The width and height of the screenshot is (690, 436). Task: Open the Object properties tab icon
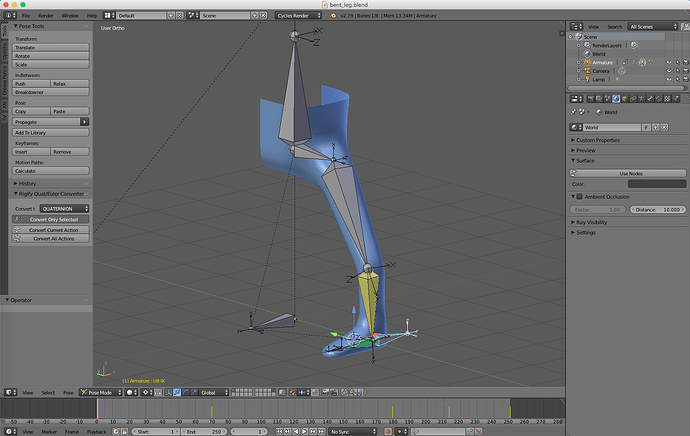pyautogui.click(x=624, y=99)
